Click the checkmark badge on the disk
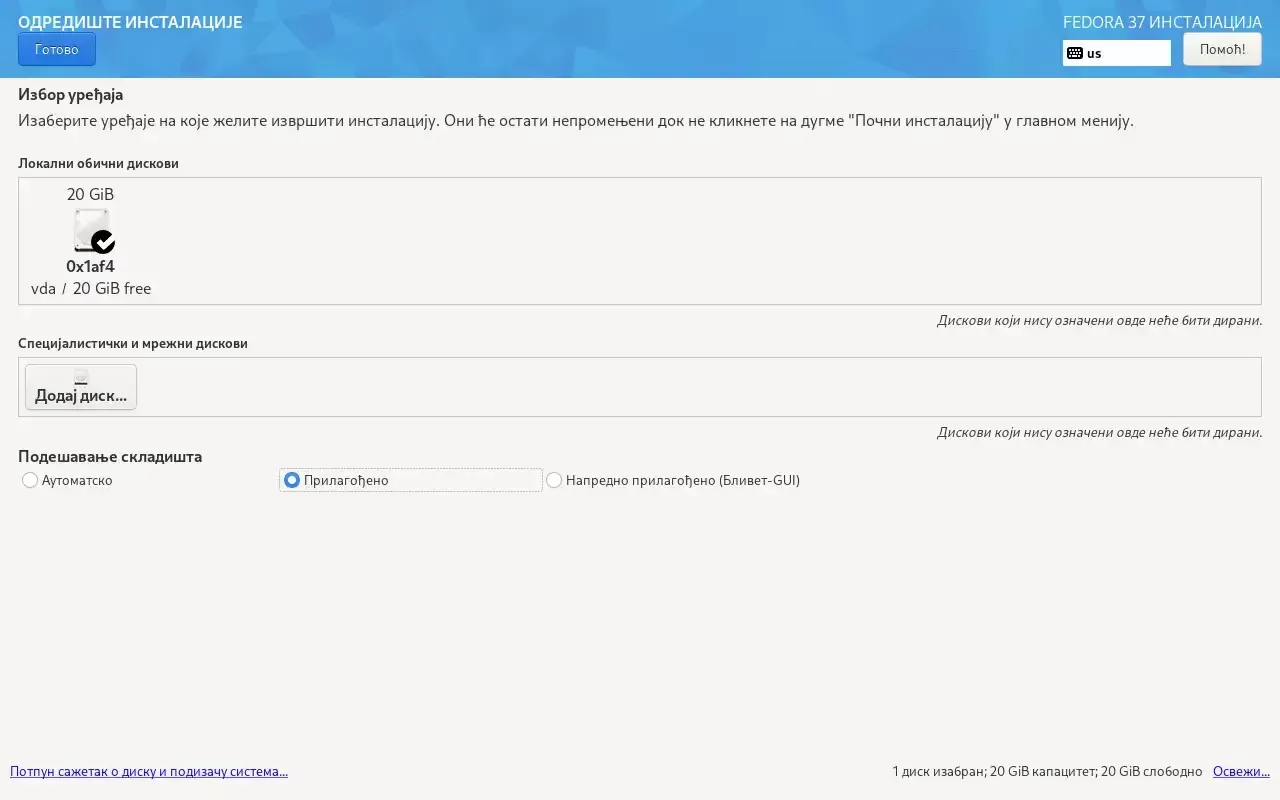The image size is (1280, 800). click(103, 242)
